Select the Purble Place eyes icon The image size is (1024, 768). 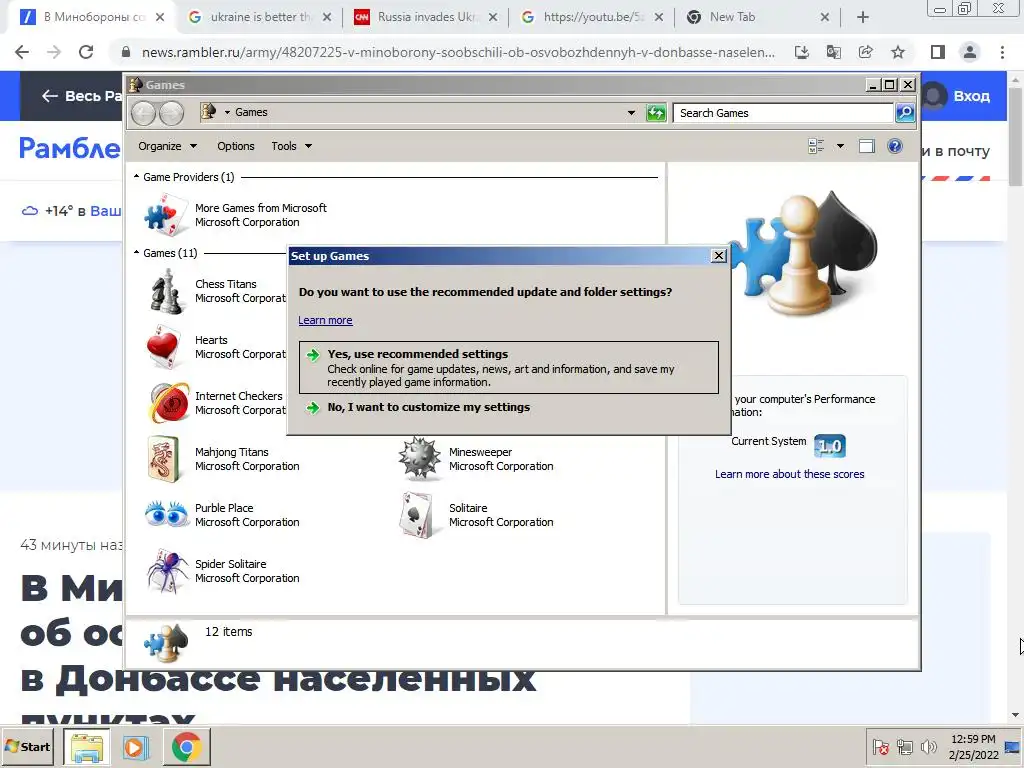coord(166,515)
